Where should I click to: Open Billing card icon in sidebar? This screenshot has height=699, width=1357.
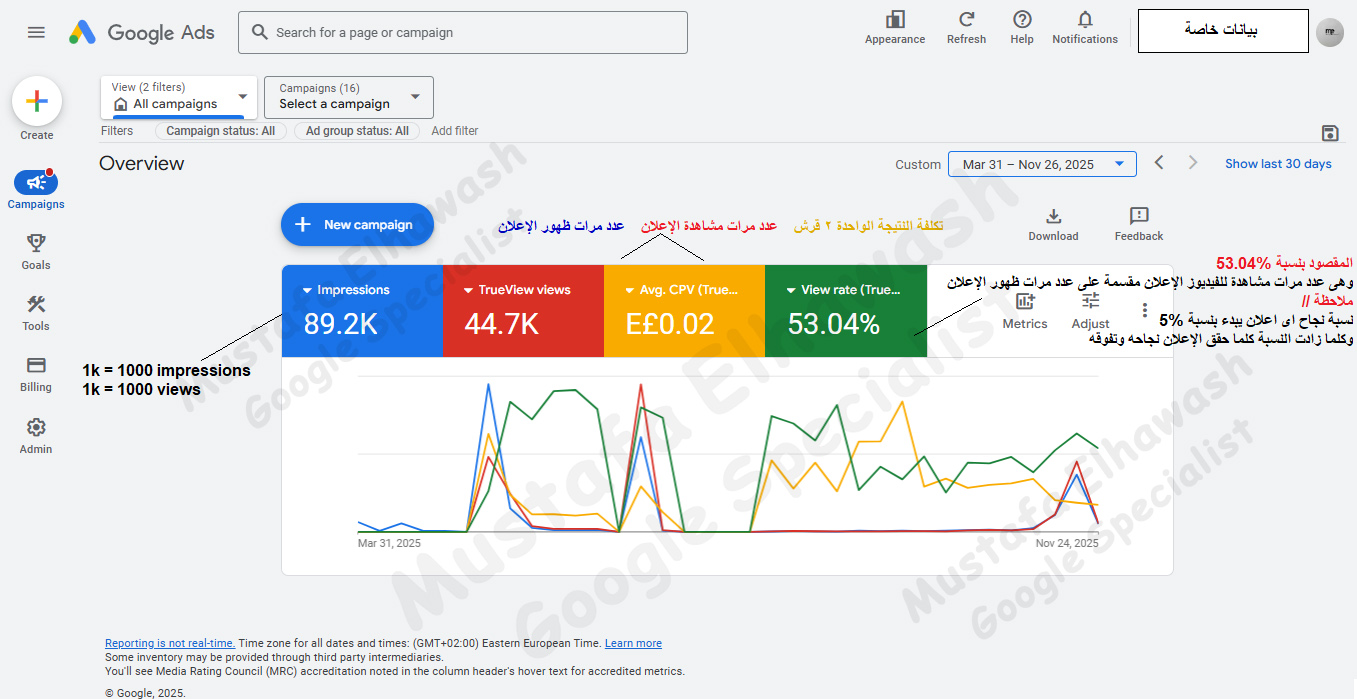(36, 366)
